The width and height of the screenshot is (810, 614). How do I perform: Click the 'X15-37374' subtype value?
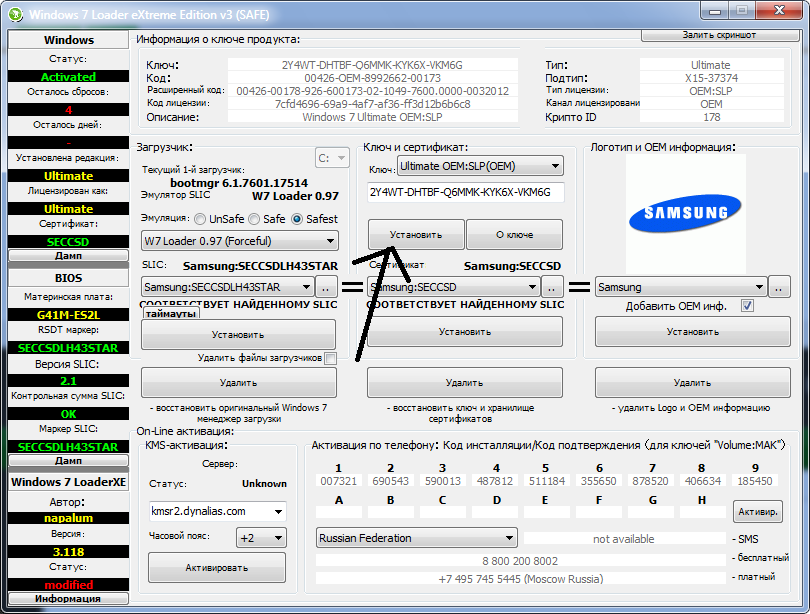click(x=711, y=78)
